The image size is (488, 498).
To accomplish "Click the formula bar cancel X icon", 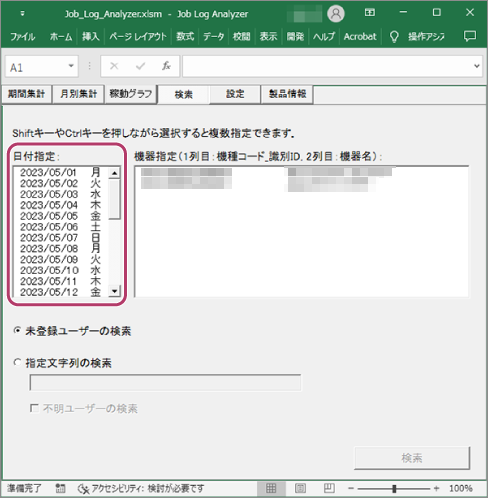I will point(114,66).
